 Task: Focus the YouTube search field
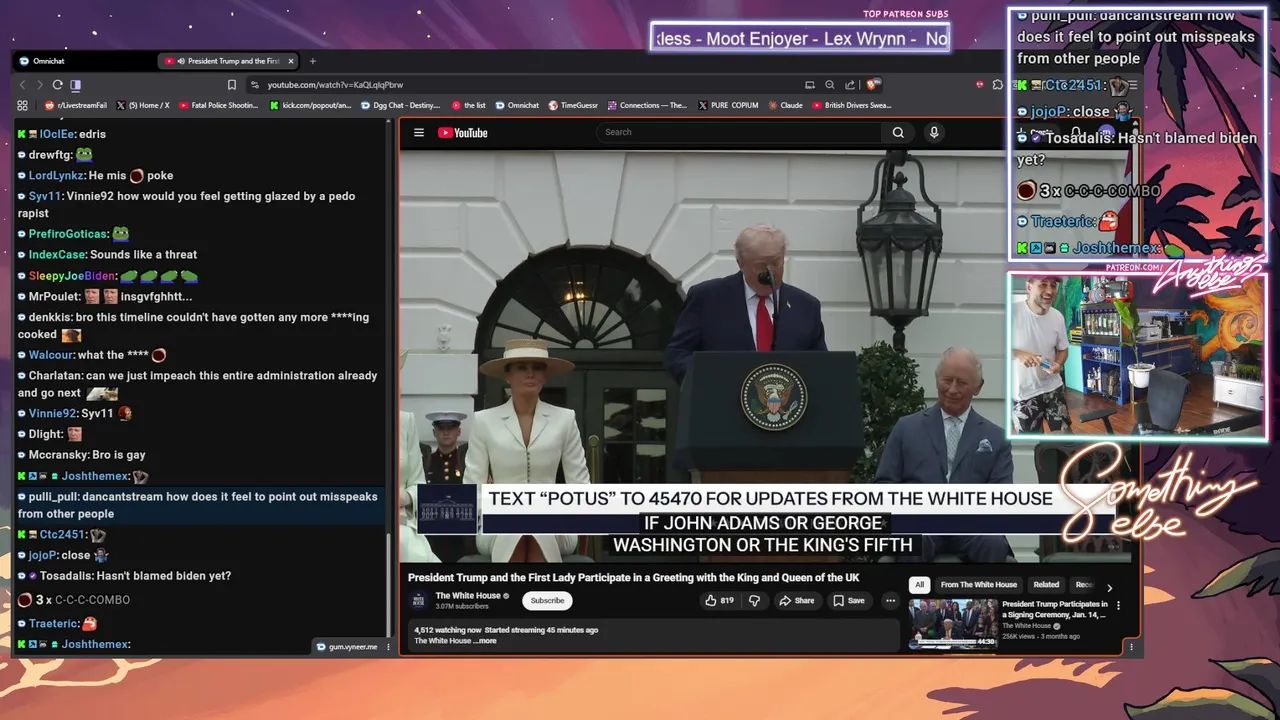[738, 132]
